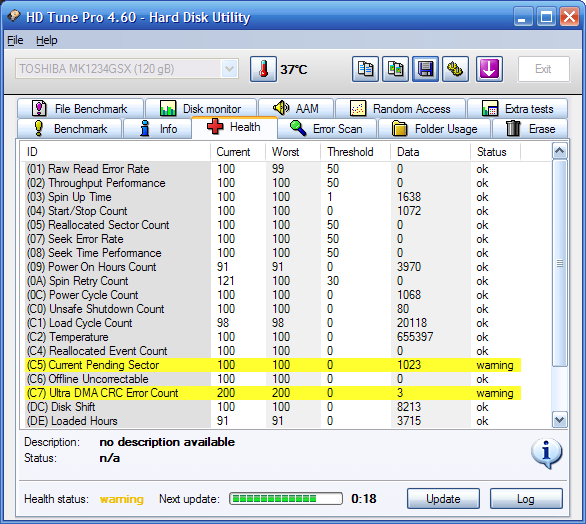This screenshot has width=586, height=524.
Task: Select the Raw Read Error Rate row
Action: [x=273, y=169]
